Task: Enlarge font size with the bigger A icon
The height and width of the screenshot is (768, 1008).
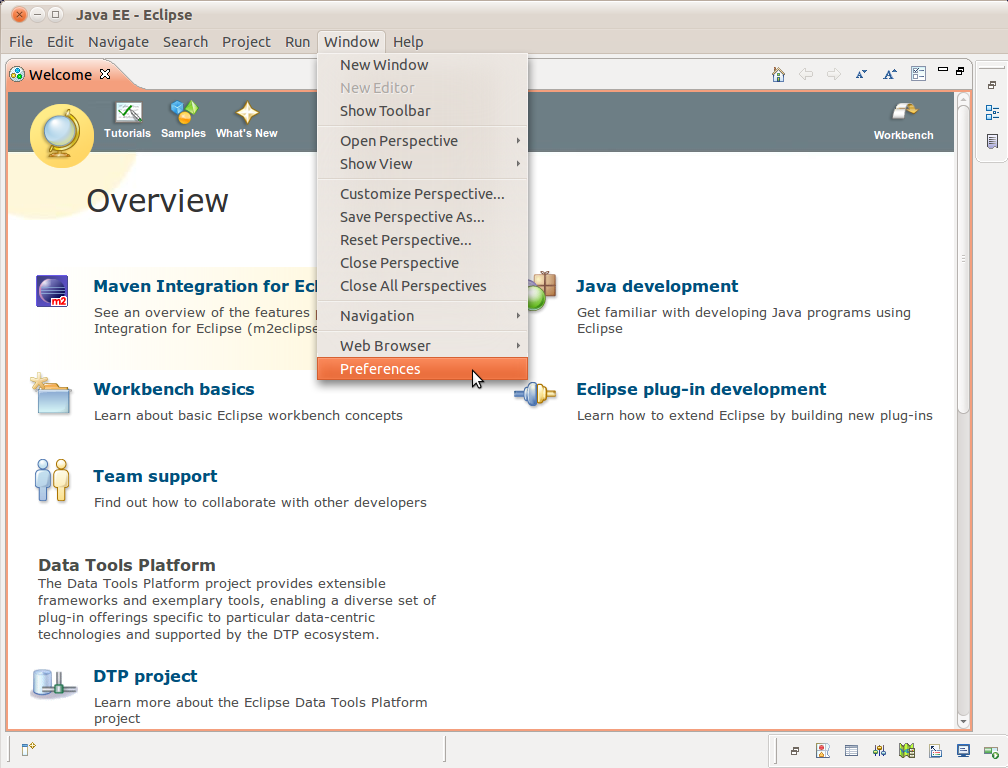Action: (x=889, y=74)
